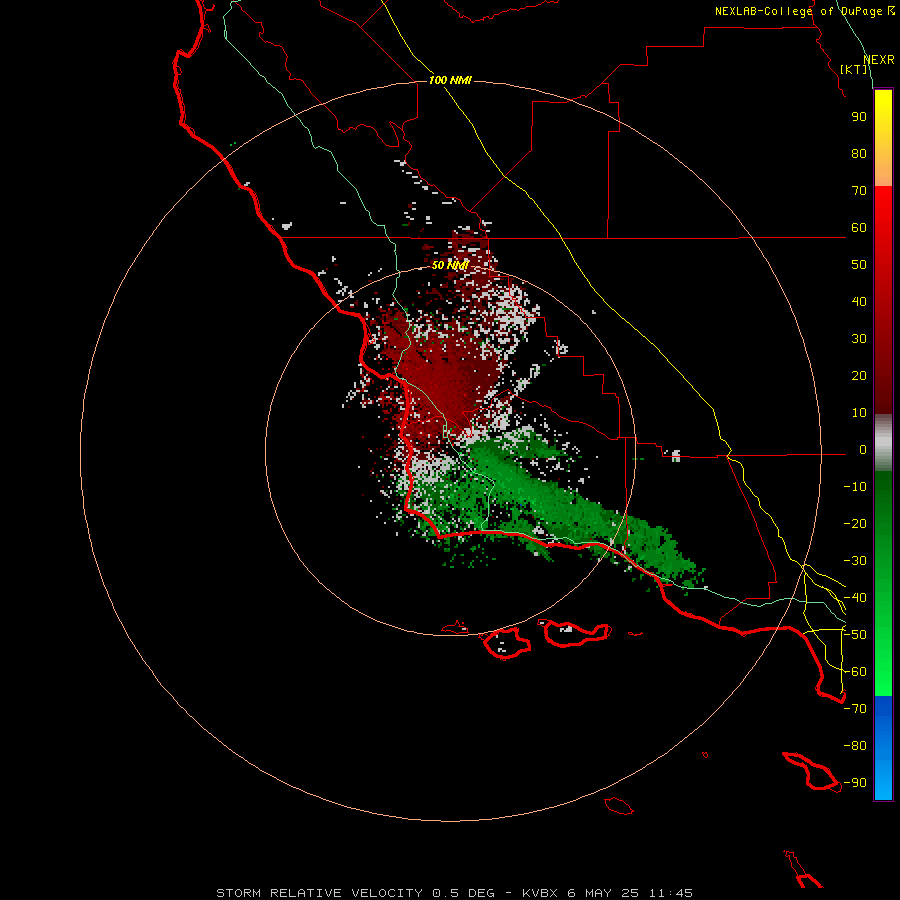Click the yellow-orange top segment of velocity scale
The image size is (900, 900).
[883, 138]
